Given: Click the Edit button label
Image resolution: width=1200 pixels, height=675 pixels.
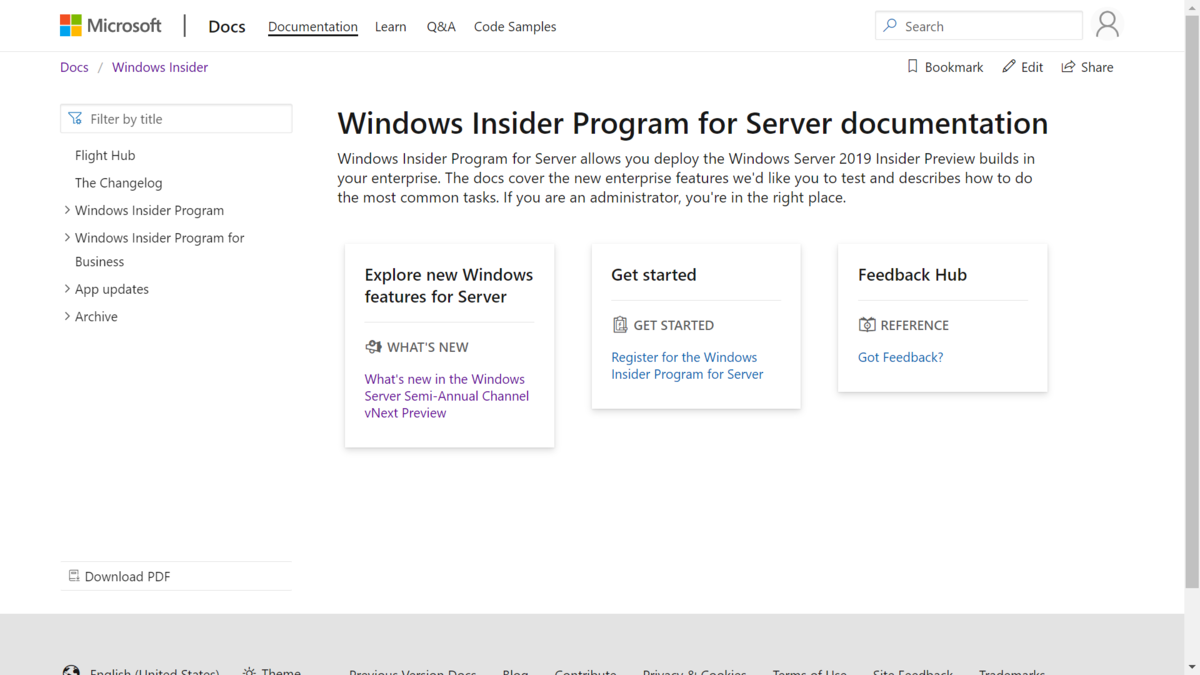Looking at the screenshot, I should (1032, 67).
